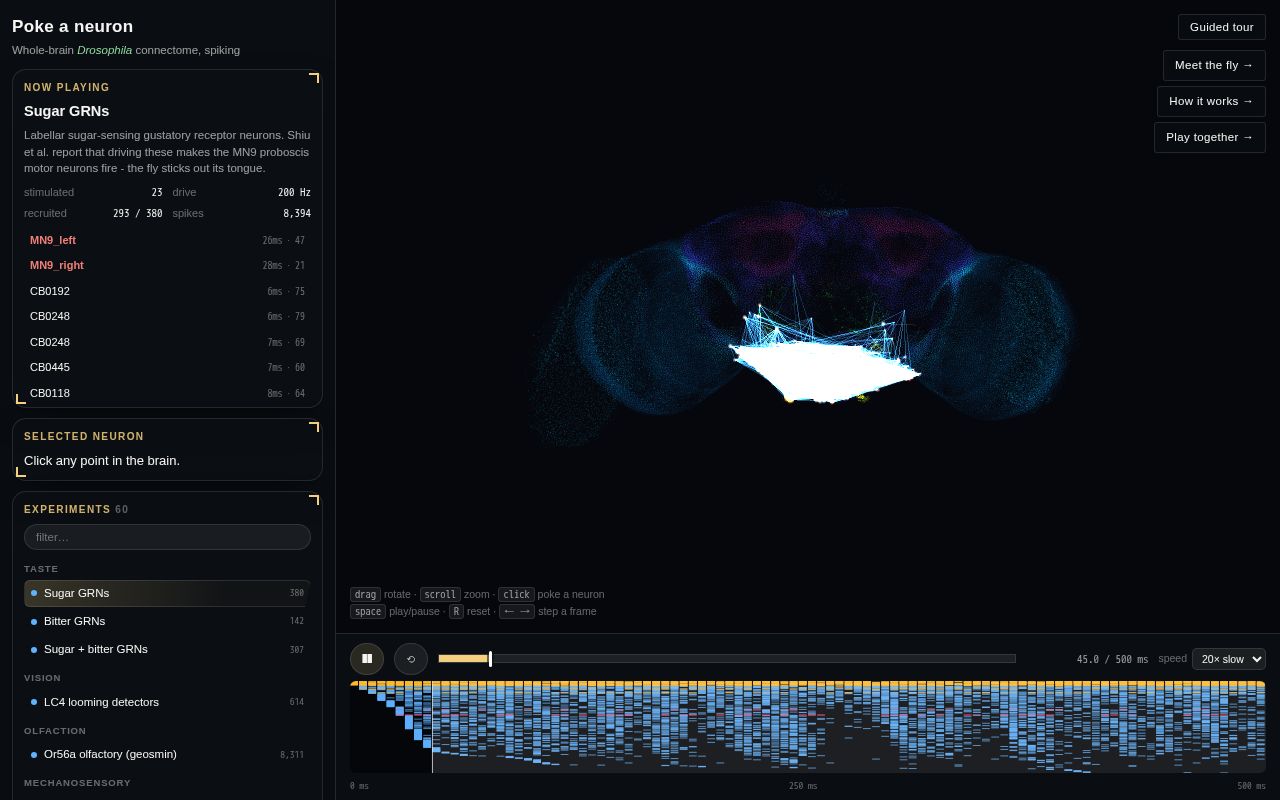
Task: Click the 200 Hz drive value
Action: (x=294, y=192)
